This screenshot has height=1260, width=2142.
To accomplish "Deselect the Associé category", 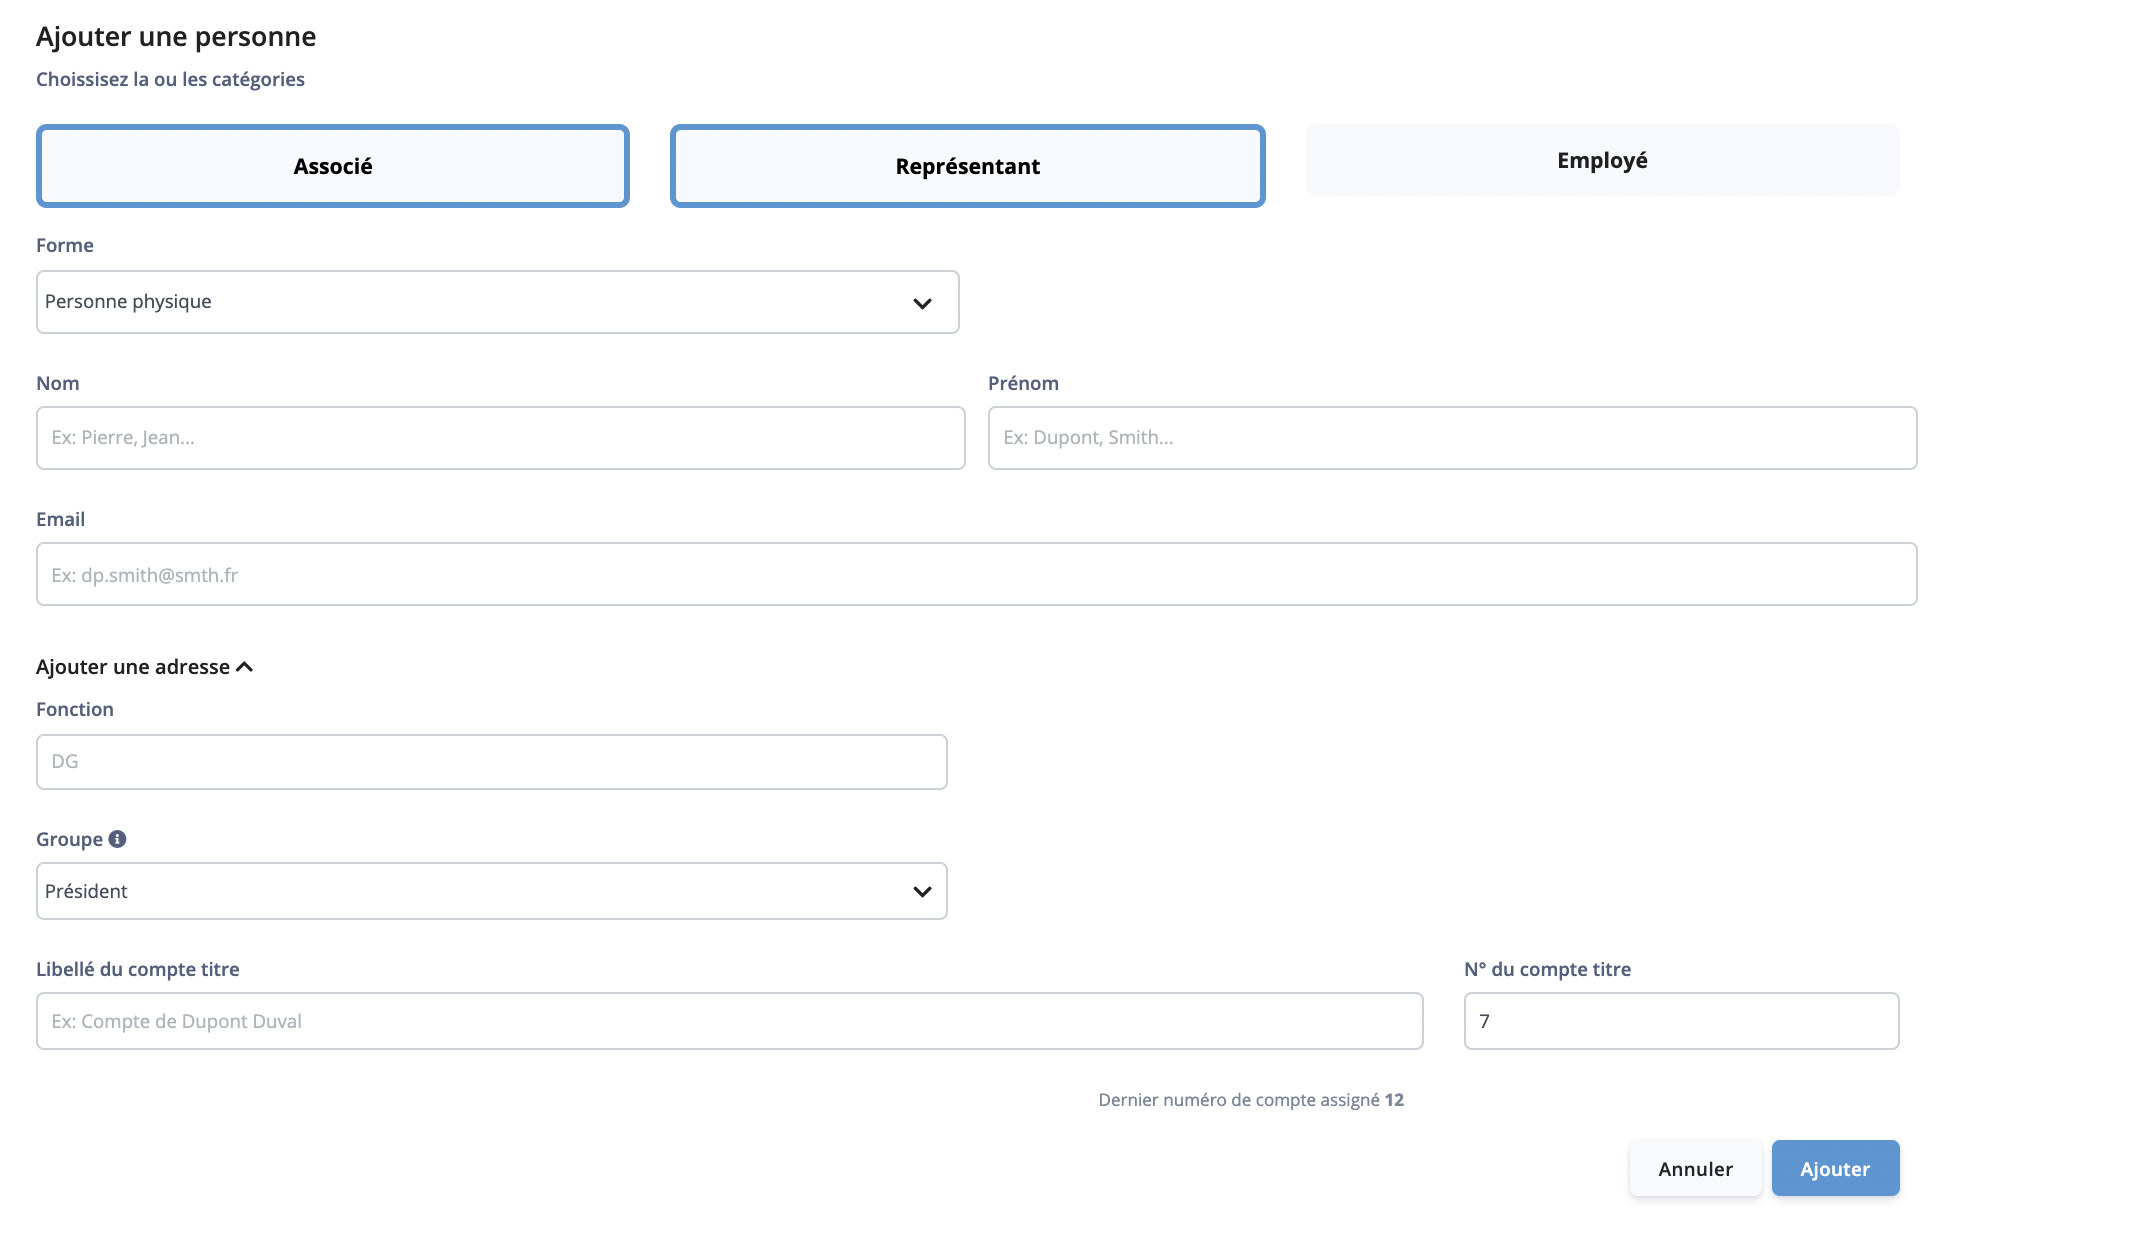I will tap(332, 166).
